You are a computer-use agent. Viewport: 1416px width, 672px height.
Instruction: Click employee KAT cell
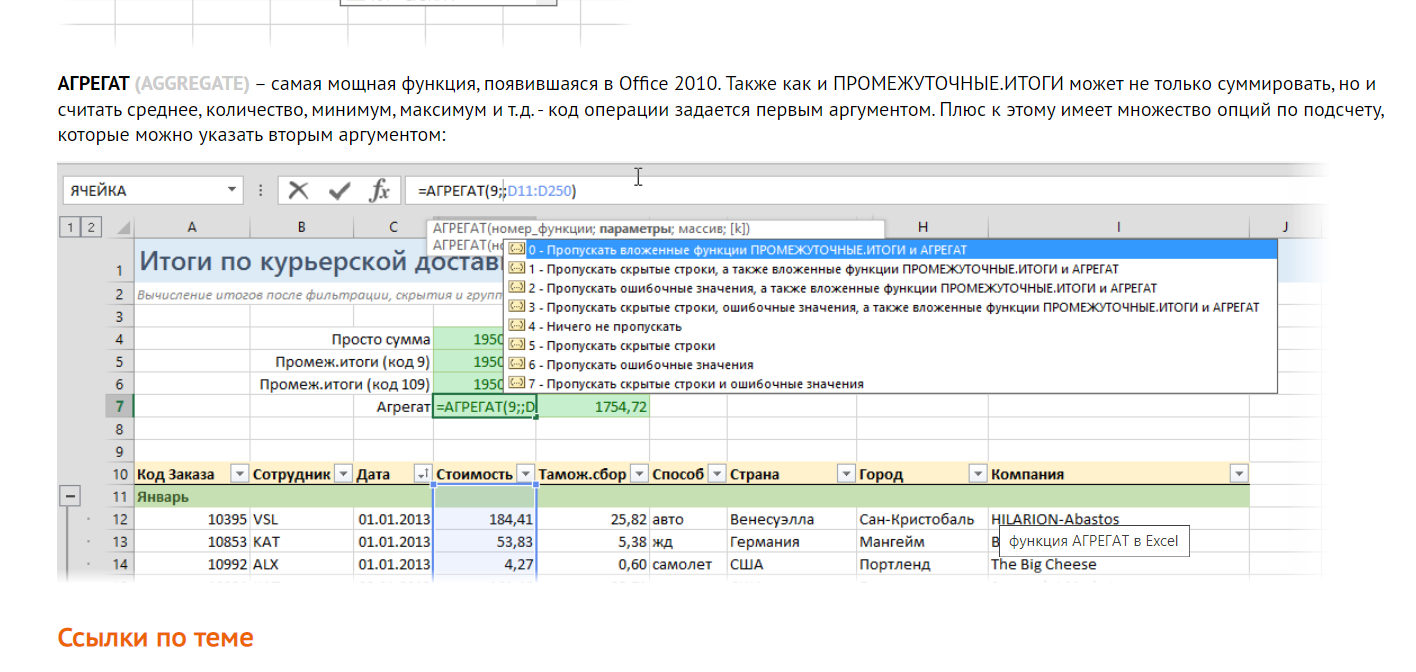pyautogui.click(x=301, y=541)
